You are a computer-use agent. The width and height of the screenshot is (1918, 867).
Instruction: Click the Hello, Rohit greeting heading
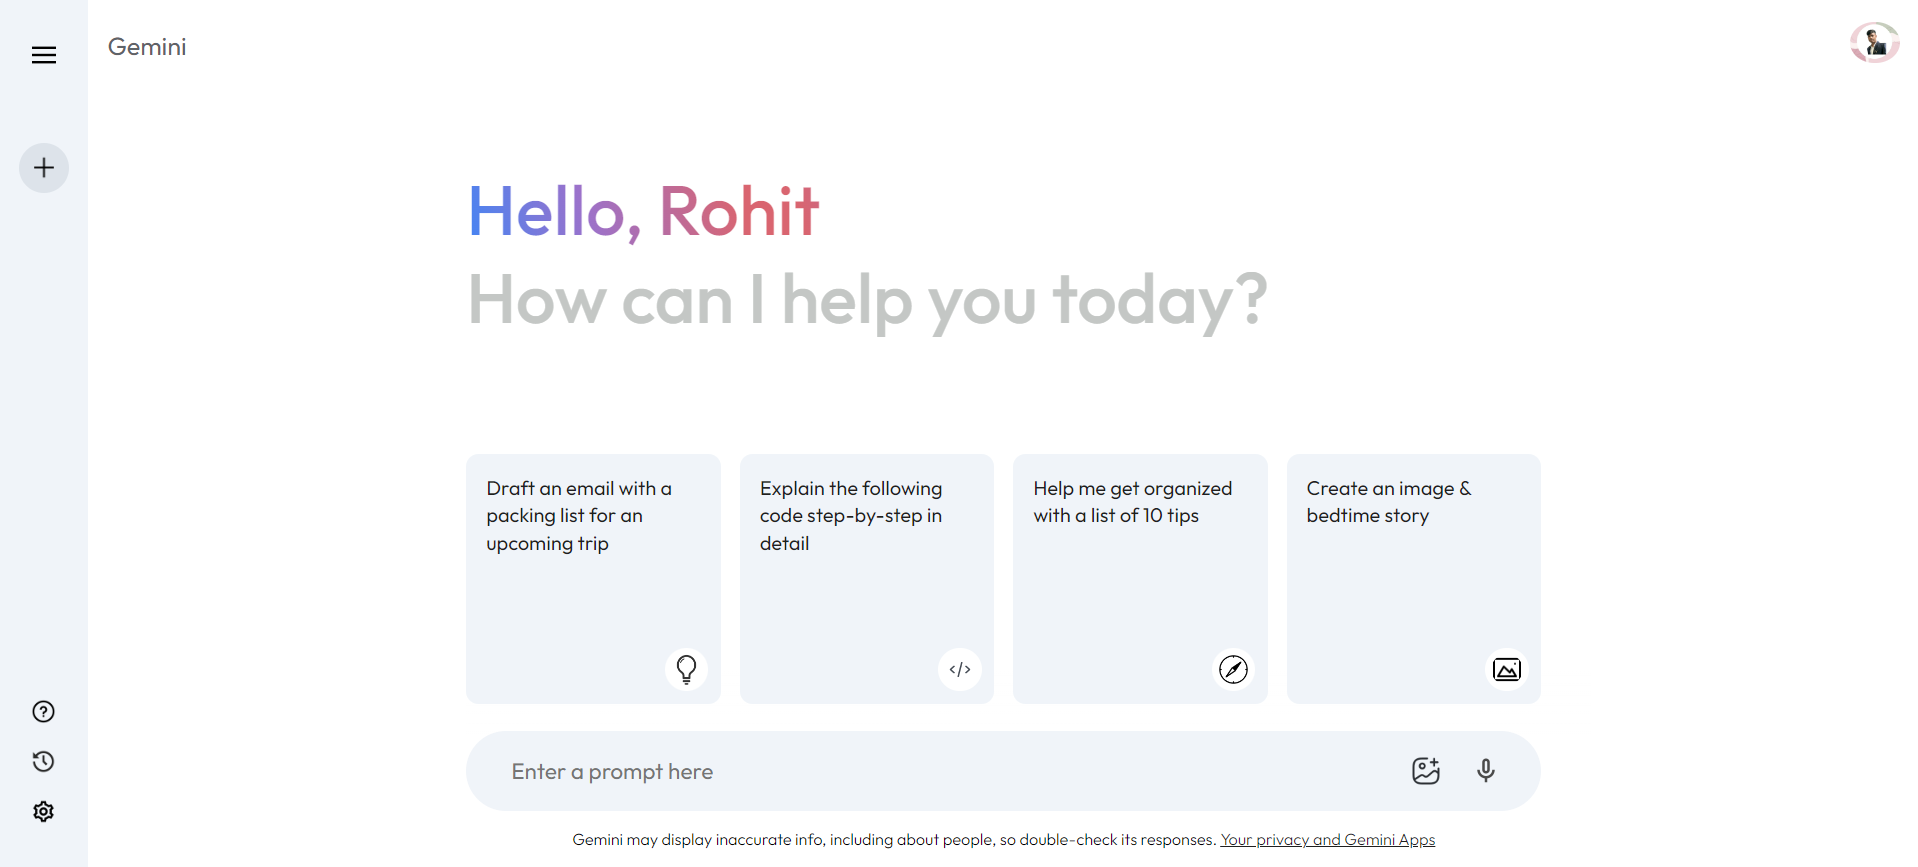(x=644, y=212)
